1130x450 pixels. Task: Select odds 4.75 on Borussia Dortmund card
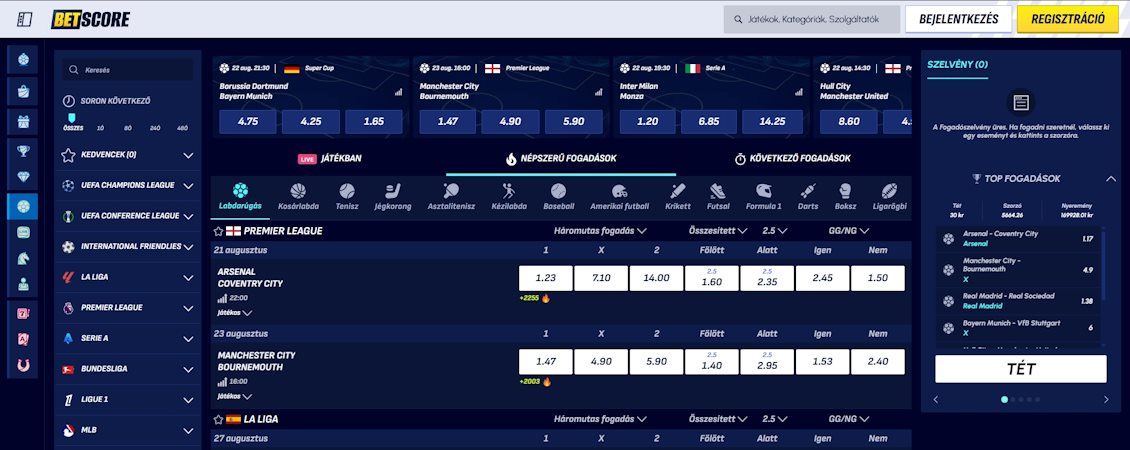[x=248, y=122]
